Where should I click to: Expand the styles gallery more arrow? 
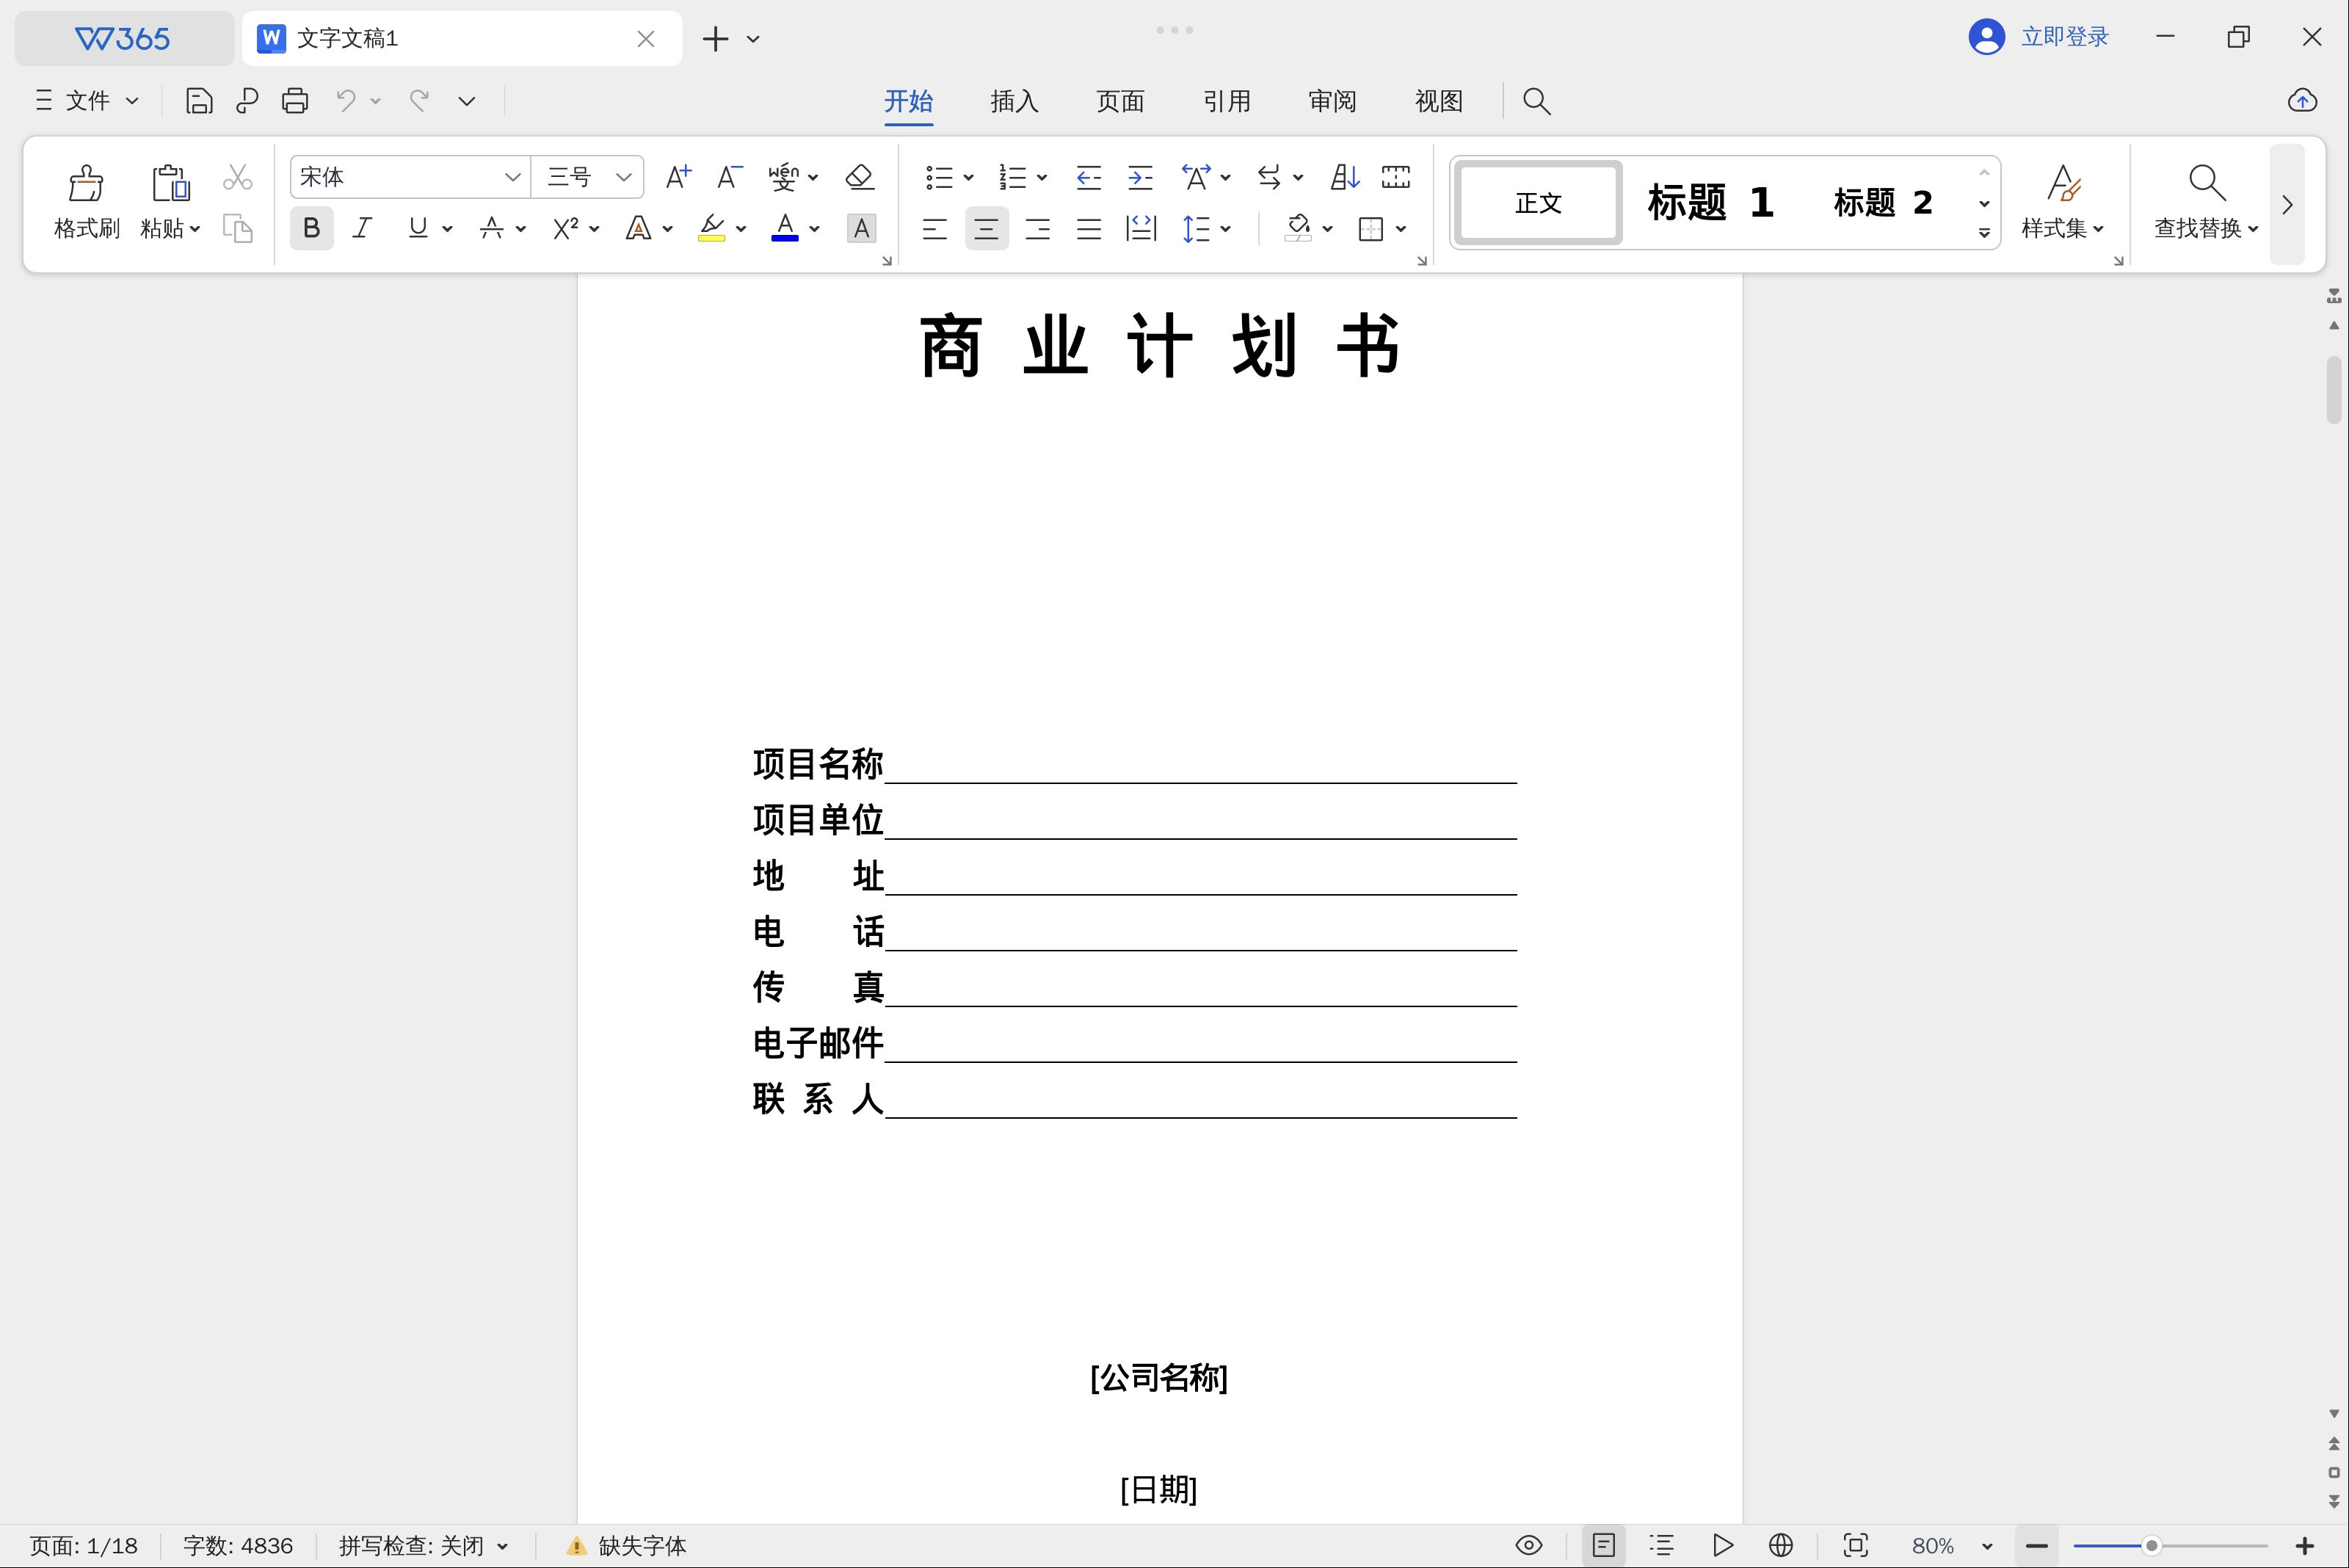click(1984, 233)
